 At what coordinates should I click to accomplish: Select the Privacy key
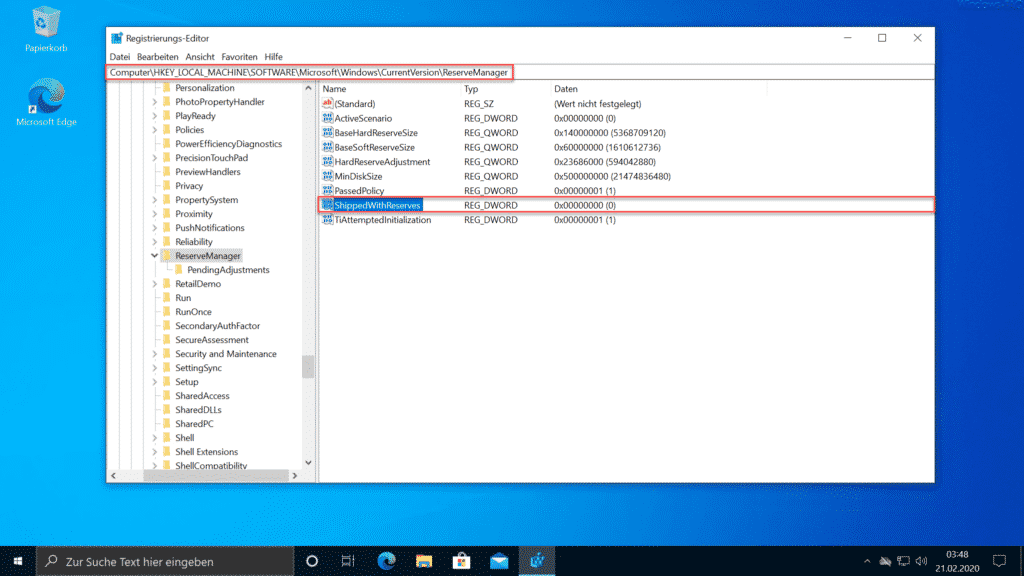[x=189, y=186]
